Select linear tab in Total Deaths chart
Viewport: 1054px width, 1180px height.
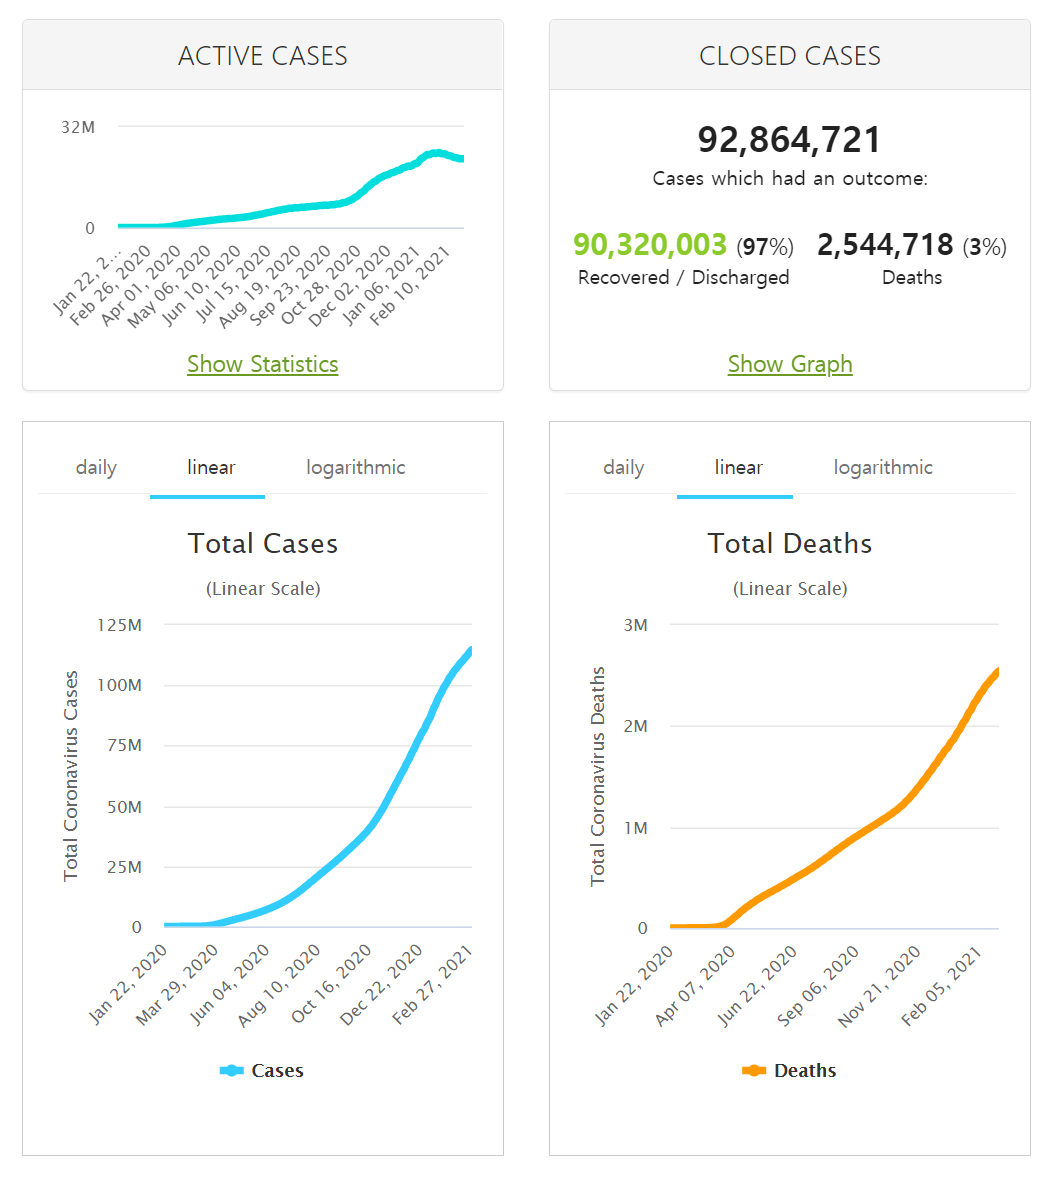tap(738, 467)
